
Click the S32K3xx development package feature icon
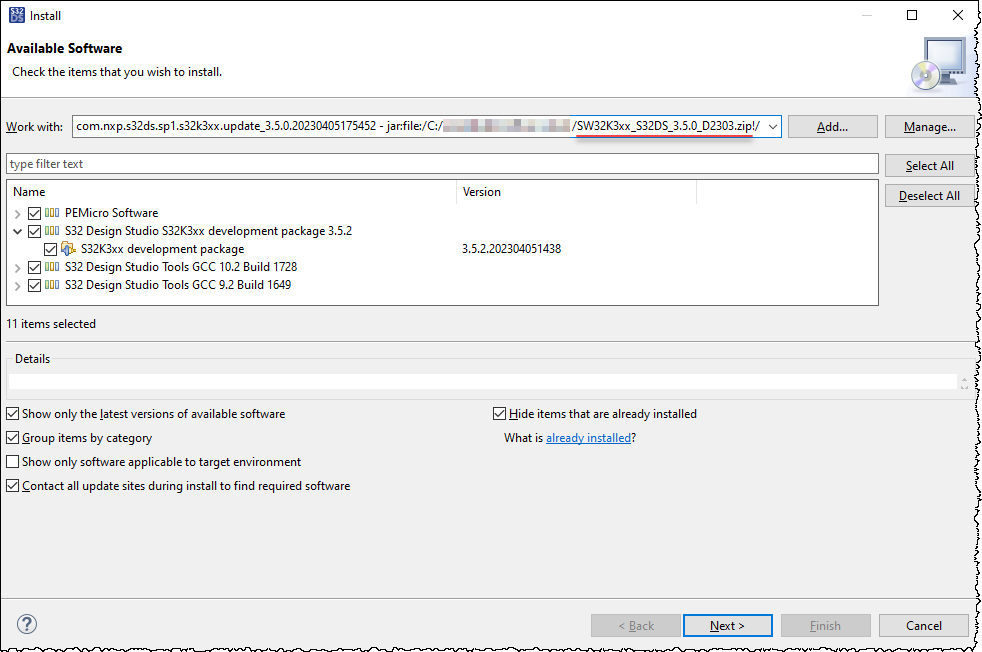(x=68, y=249)
